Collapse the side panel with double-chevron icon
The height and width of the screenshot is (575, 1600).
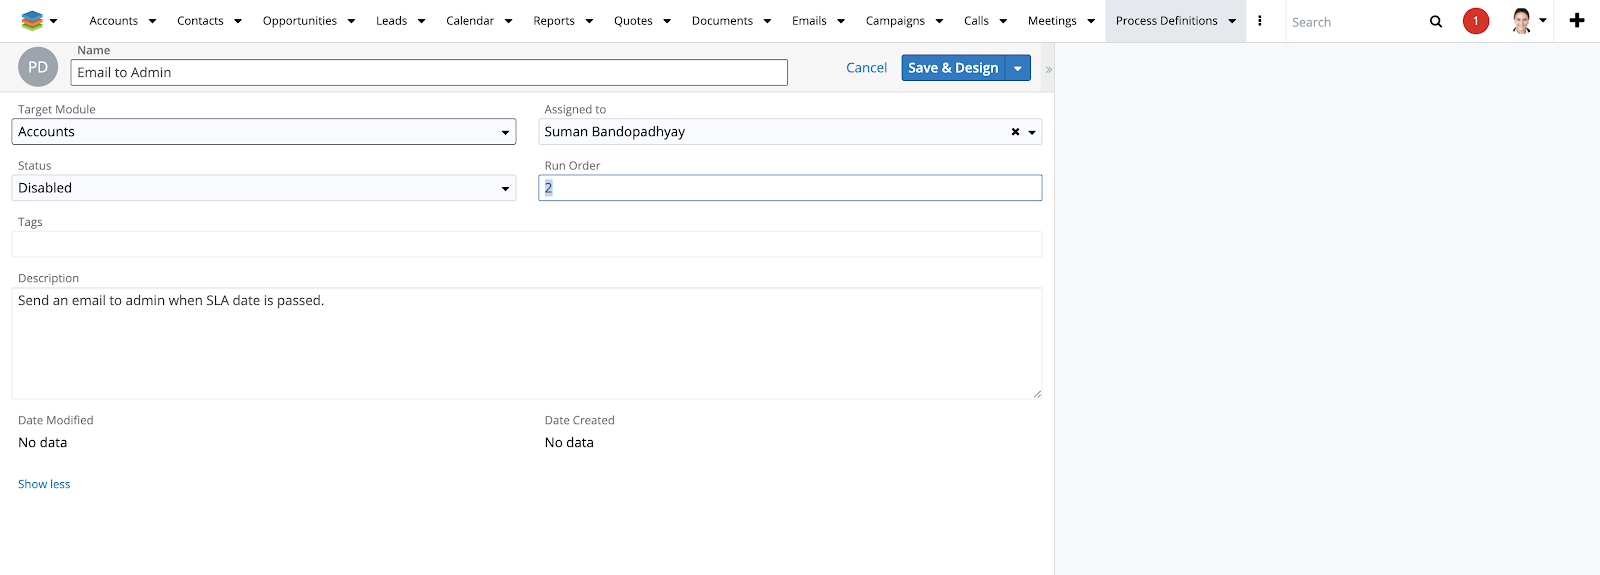(x=1048, y=70)
